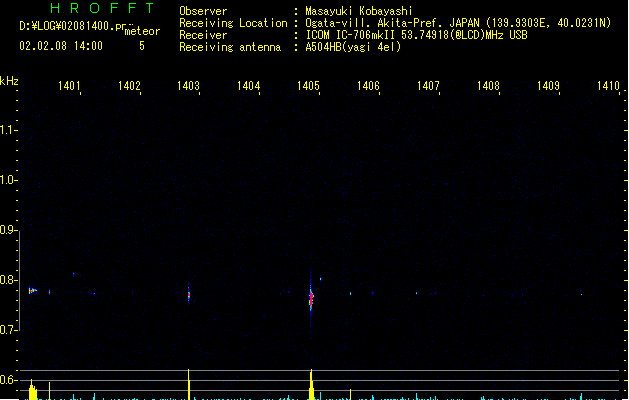This screenshot has height=400, width=629.
Task: Click the meteor echo trace at 1403
Action: (x=189, y=295)
